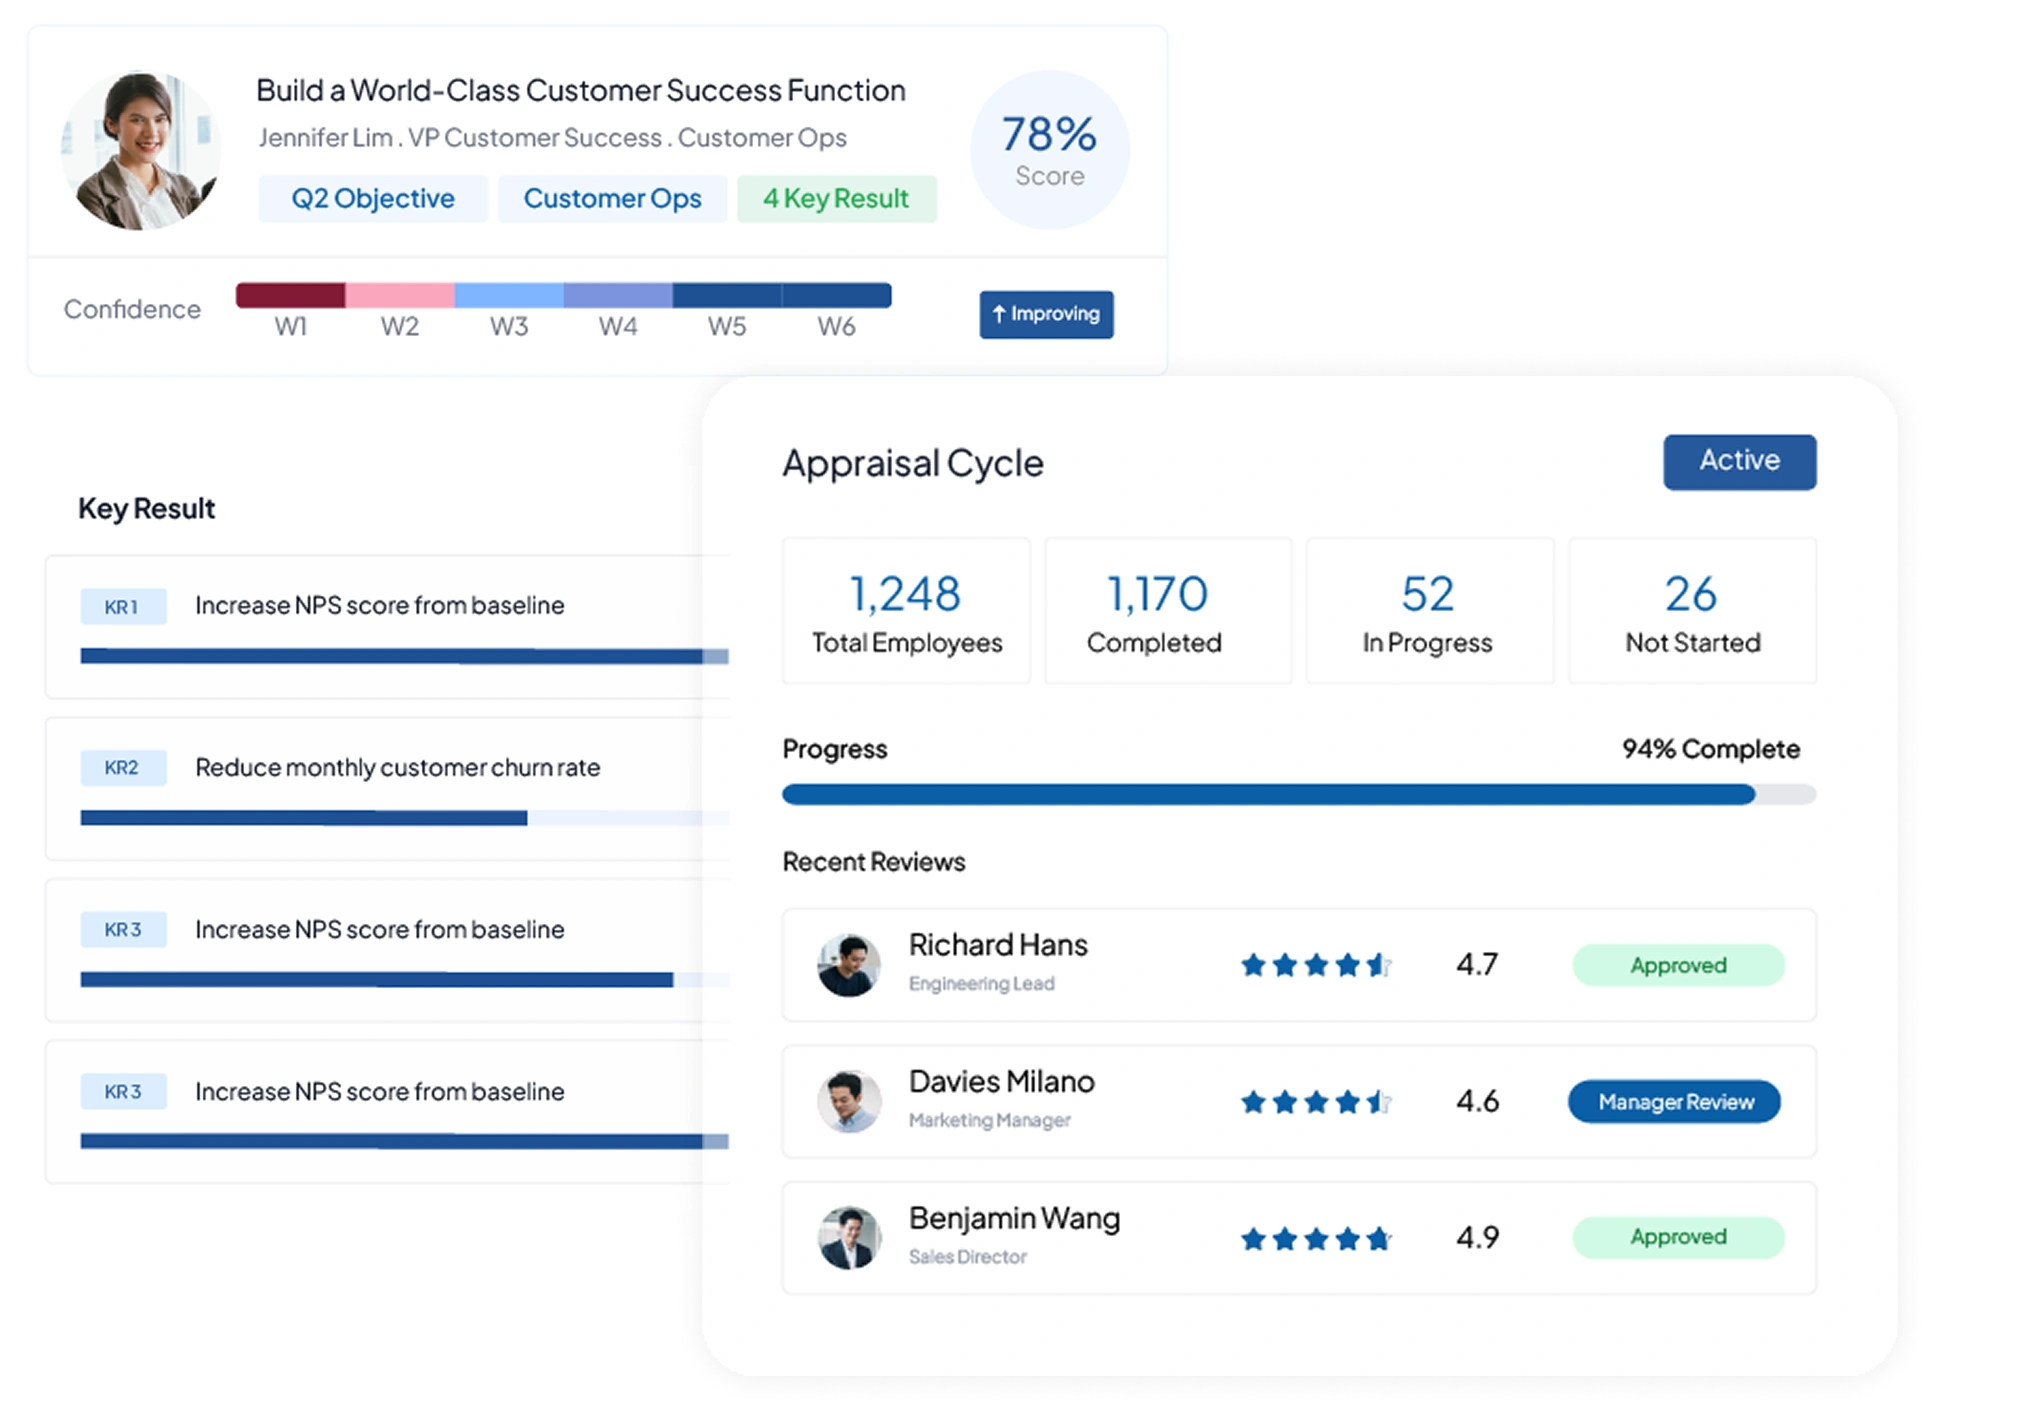Click the Confidence label
Viewport: 2028px width, 1408px height.
tap(132, 310)
